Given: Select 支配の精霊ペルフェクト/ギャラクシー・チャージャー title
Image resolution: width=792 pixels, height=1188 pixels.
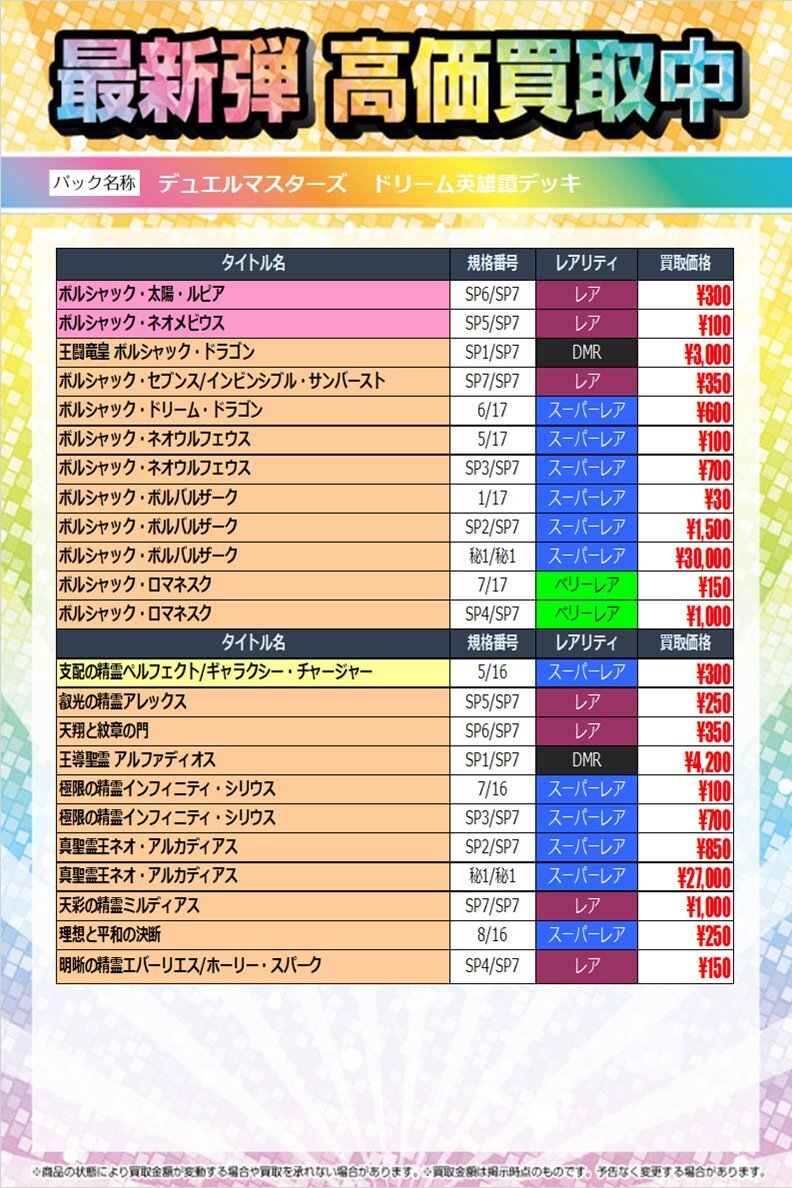Looking at the screenshot, I should (x=216, y=672).
